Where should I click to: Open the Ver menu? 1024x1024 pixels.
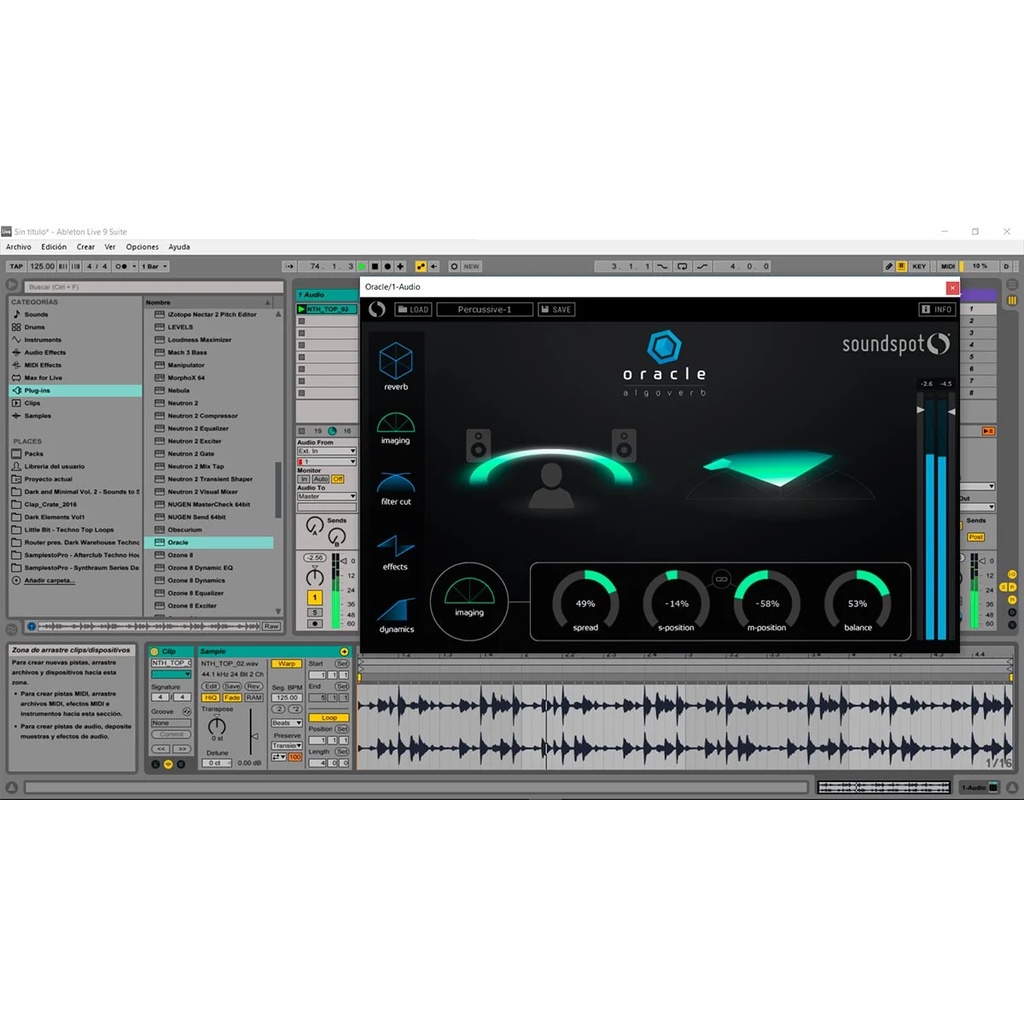pyautogui.click(x=110, y=247)
